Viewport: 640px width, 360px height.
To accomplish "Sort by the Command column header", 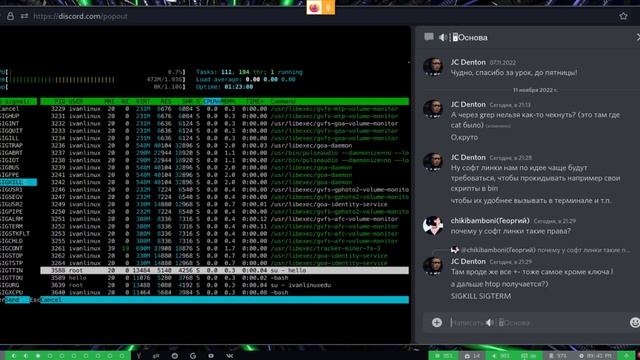I will click(x=282, y=101).
